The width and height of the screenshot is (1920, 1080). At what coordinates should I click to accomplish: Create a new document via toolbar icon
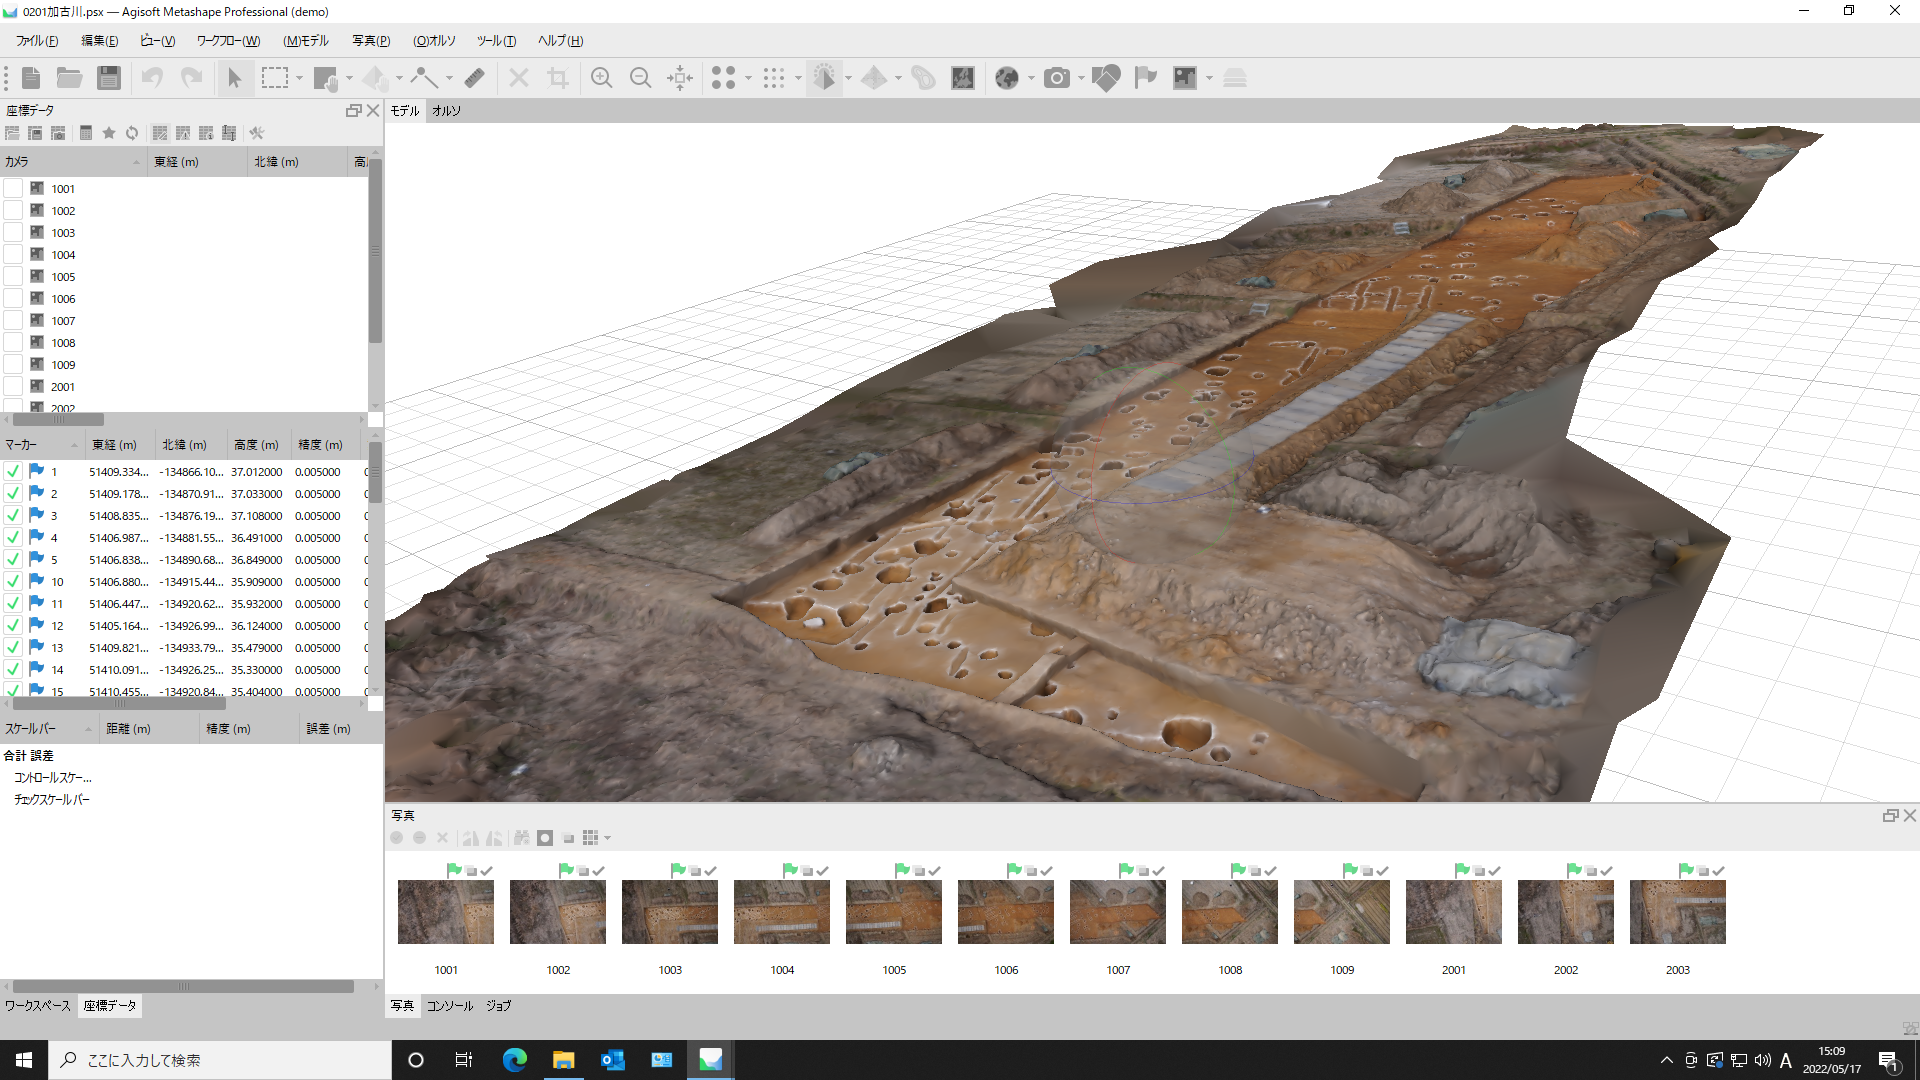[30, 78]
